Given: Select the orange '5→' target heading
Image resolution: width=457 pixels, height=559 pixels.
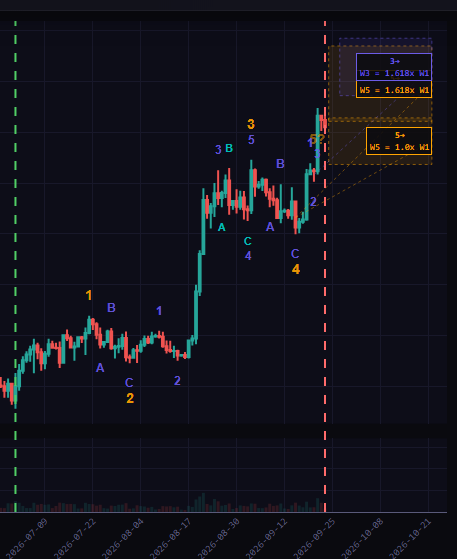Looking at the screenshot, I should 399,135.
